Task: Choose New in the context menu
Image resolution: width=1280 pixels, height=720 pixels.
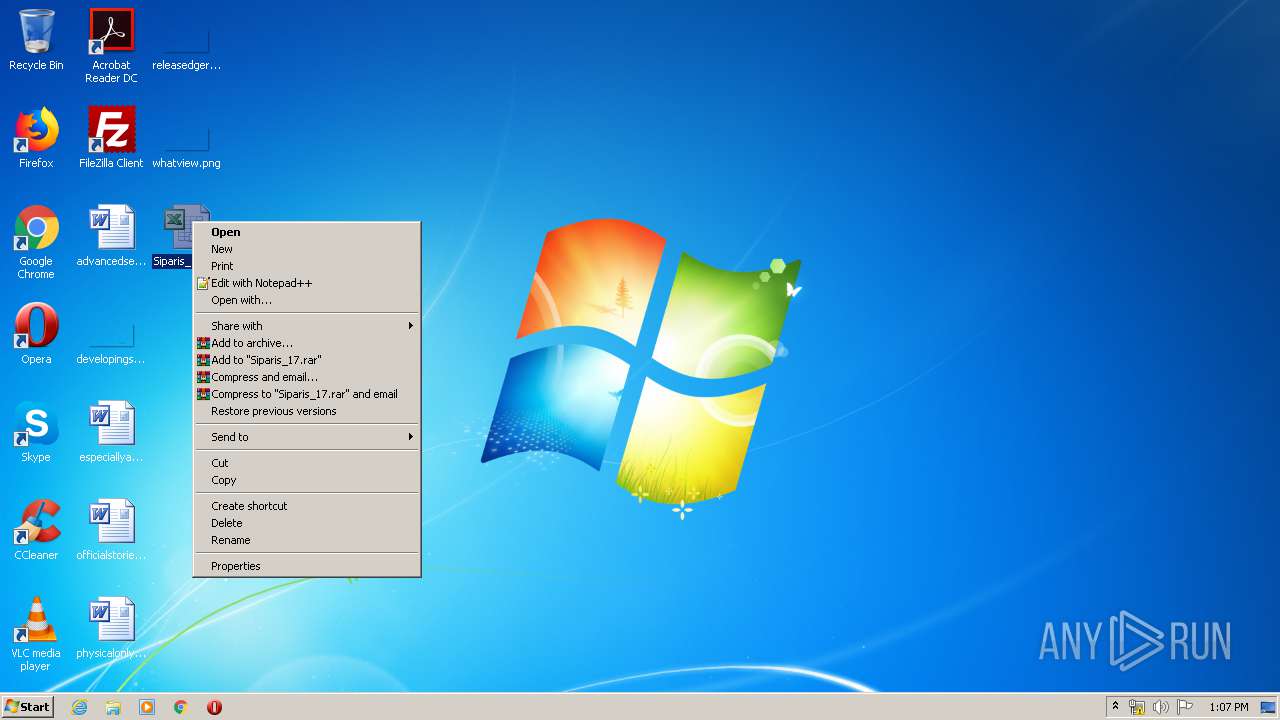Action: click(307, 249)
